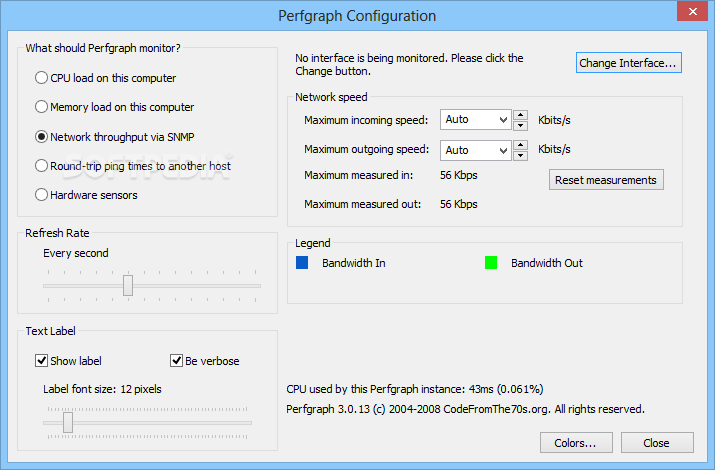
Task: Click the CPU used by this Perfgraph instance line
Action: point(415,389)
